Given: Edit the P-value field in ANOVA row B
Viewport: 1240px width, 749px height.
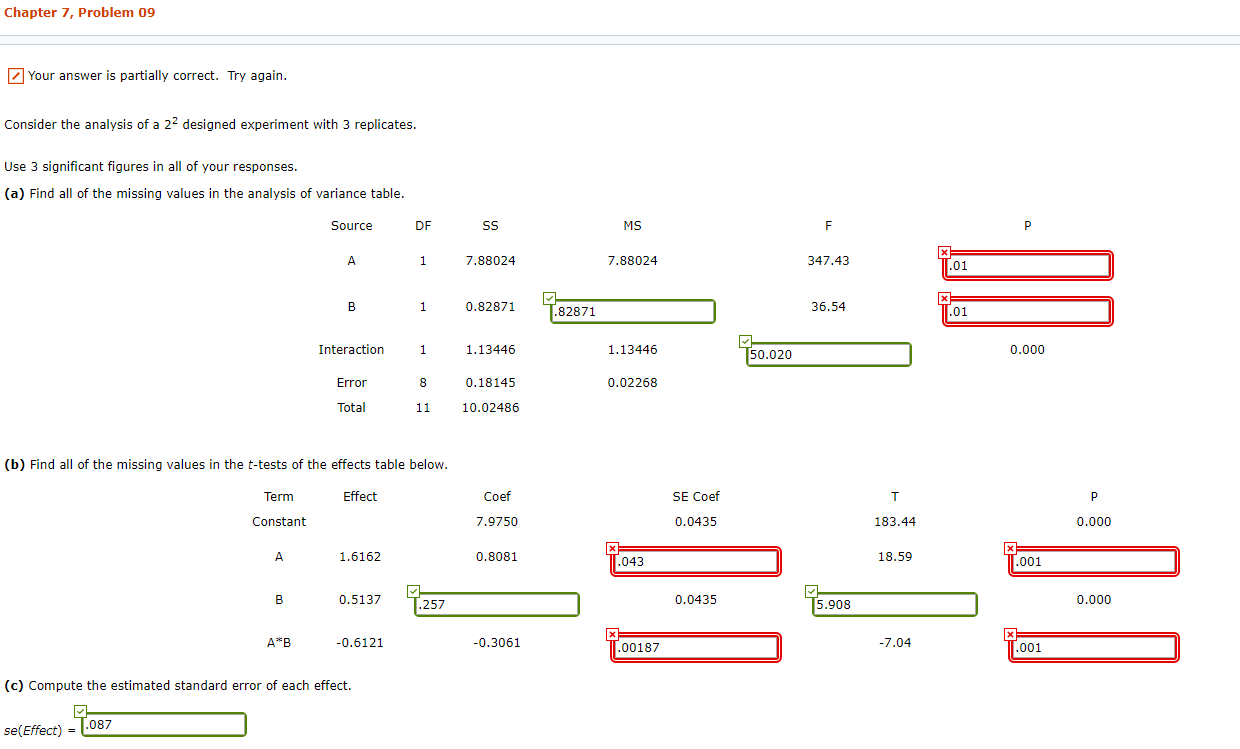Looking at the screenshot, I should tap(1028, 312).
